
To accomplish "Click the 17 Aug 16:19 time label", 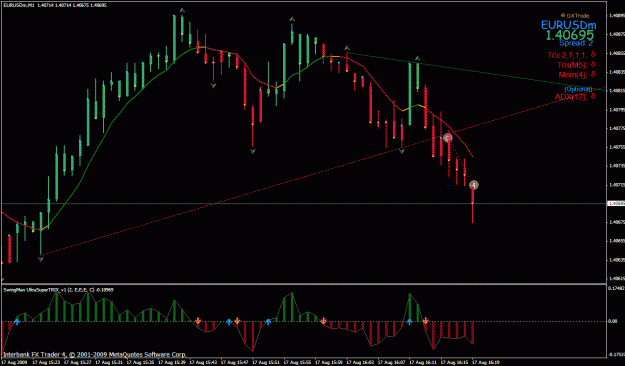I will [x=485, y=362].
